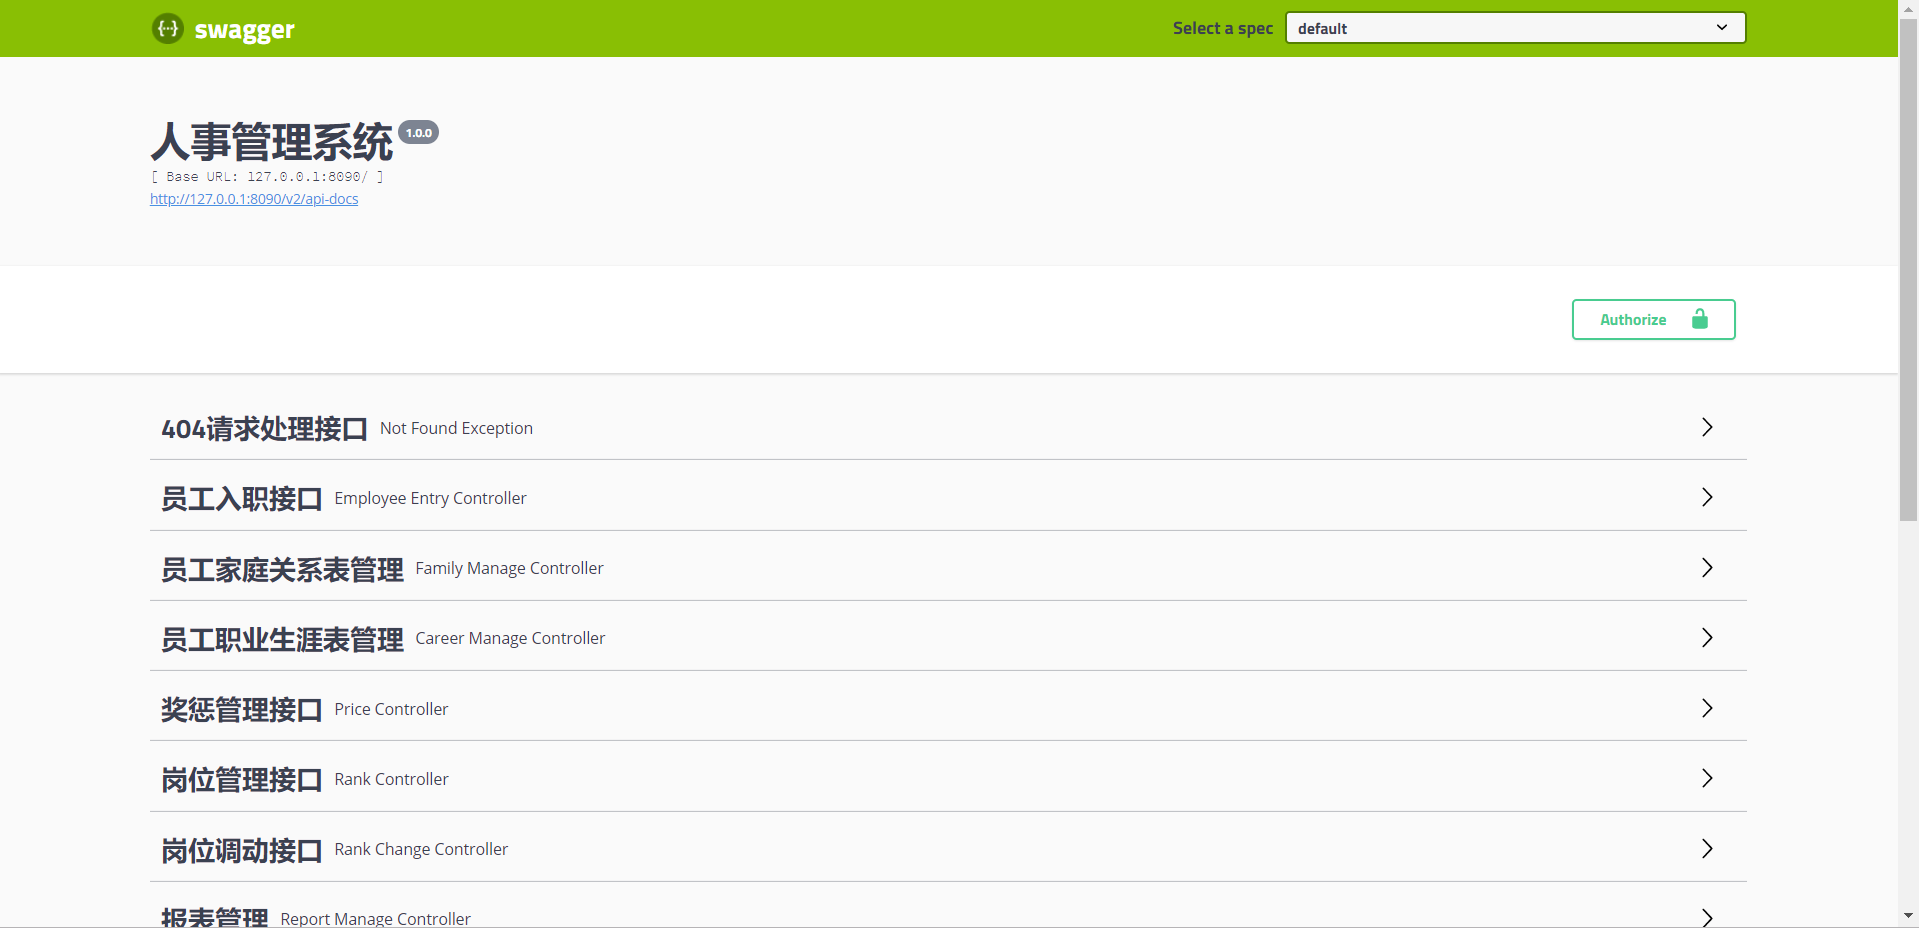Click the page vertical scrollbar thumb
The height and width of the screenshot is (930, 1919).
tap(1908, 270)
